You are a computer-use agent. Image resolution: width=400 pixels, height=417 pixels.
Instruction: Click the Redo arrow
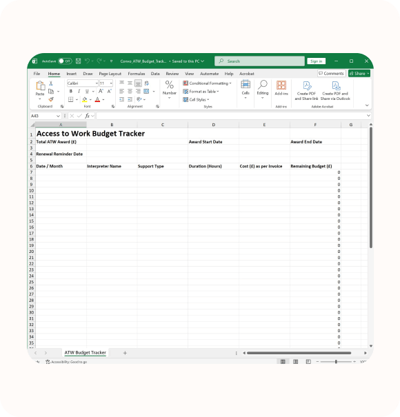click(99, 61)
